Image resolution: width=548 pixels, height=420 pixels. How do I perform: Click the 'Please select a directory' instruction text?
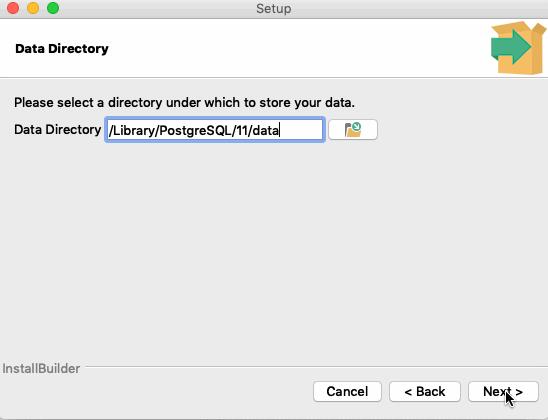coord(185,103)
